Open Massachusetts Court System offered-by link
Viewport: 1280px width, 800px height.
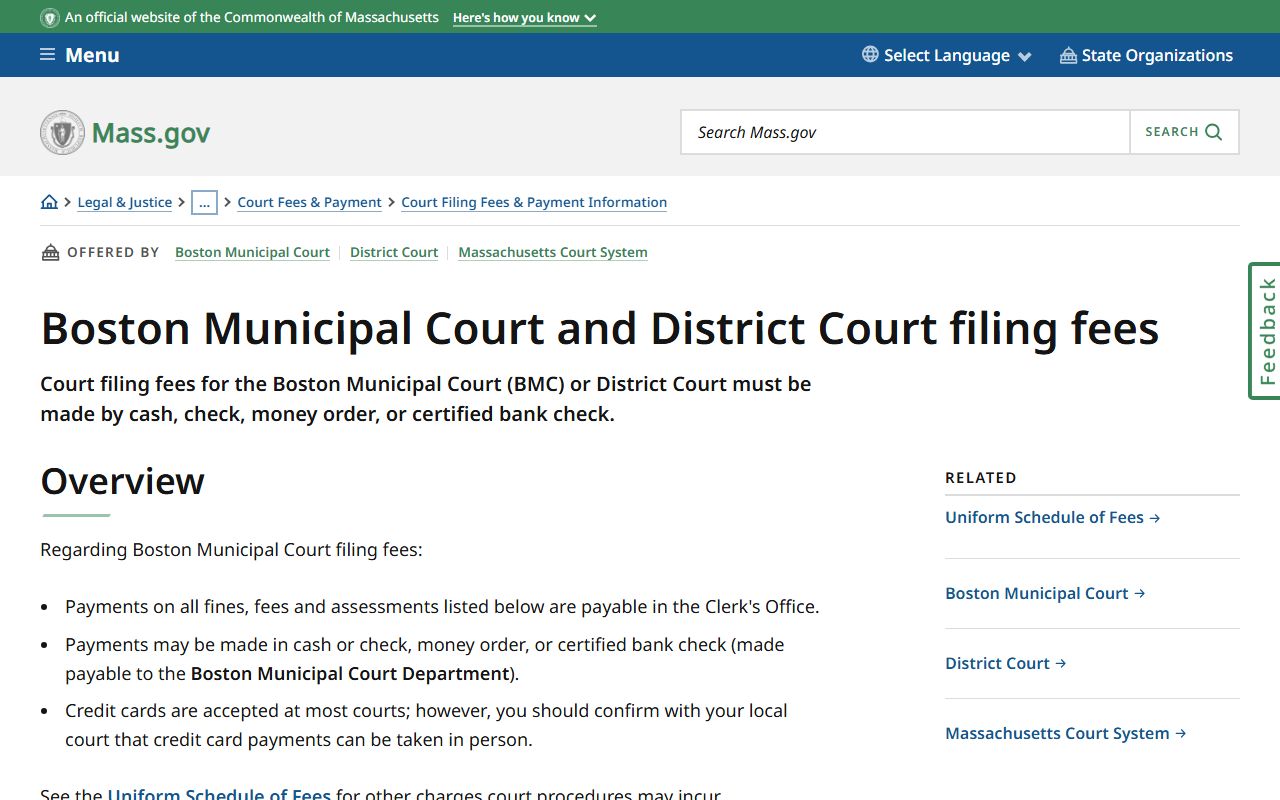pyautogui.click(x=553, y=252)
